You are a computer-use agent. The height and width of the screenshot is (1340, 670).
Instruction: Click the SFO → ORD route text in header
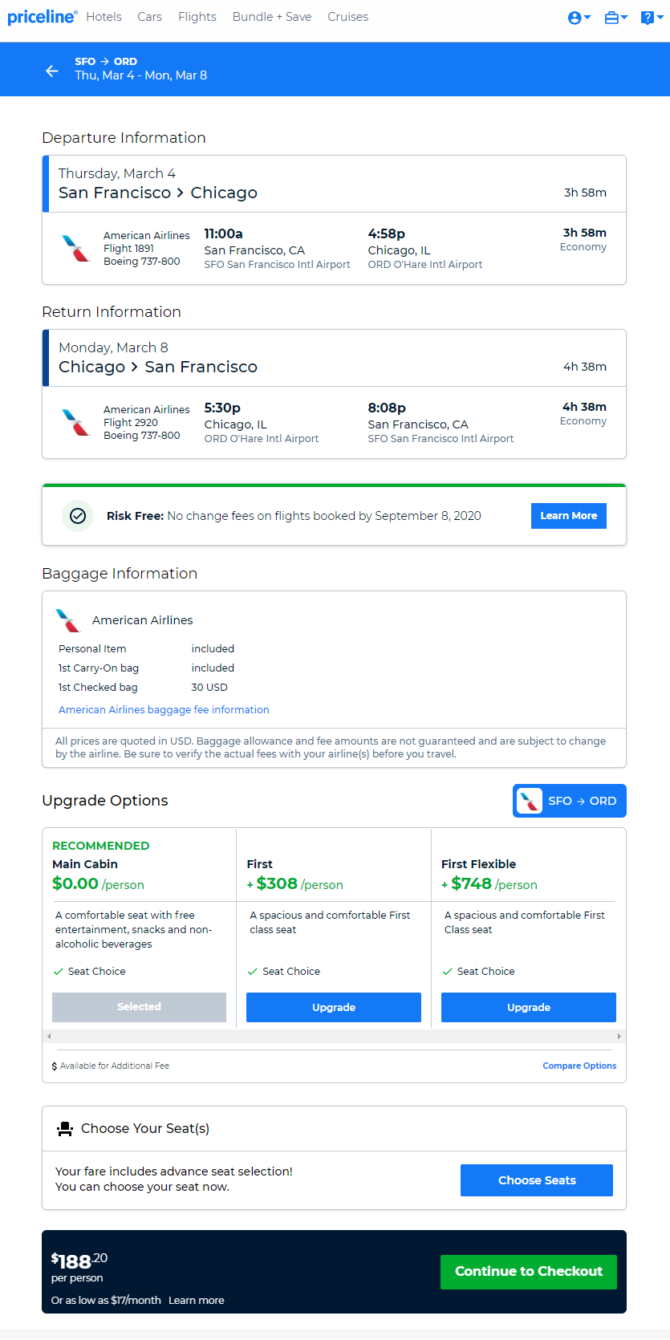tap(106, 62)
